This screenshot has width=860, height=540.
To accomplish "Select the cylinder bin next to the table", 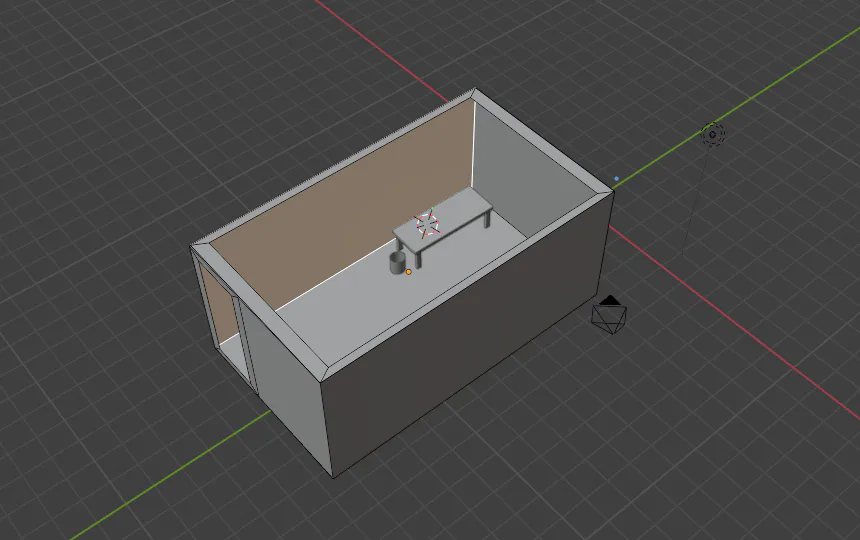I will coord(397,263).
